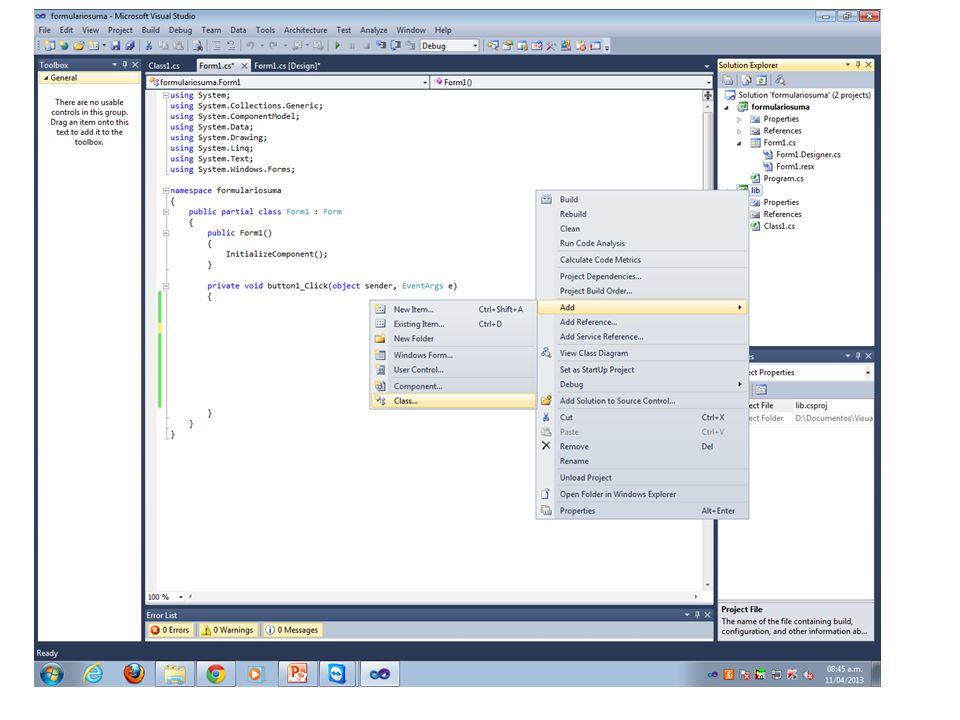This screenshot has height=720, width=960.
Task: Click the New Project toolbar icon
Action: (x=50, y=46)
